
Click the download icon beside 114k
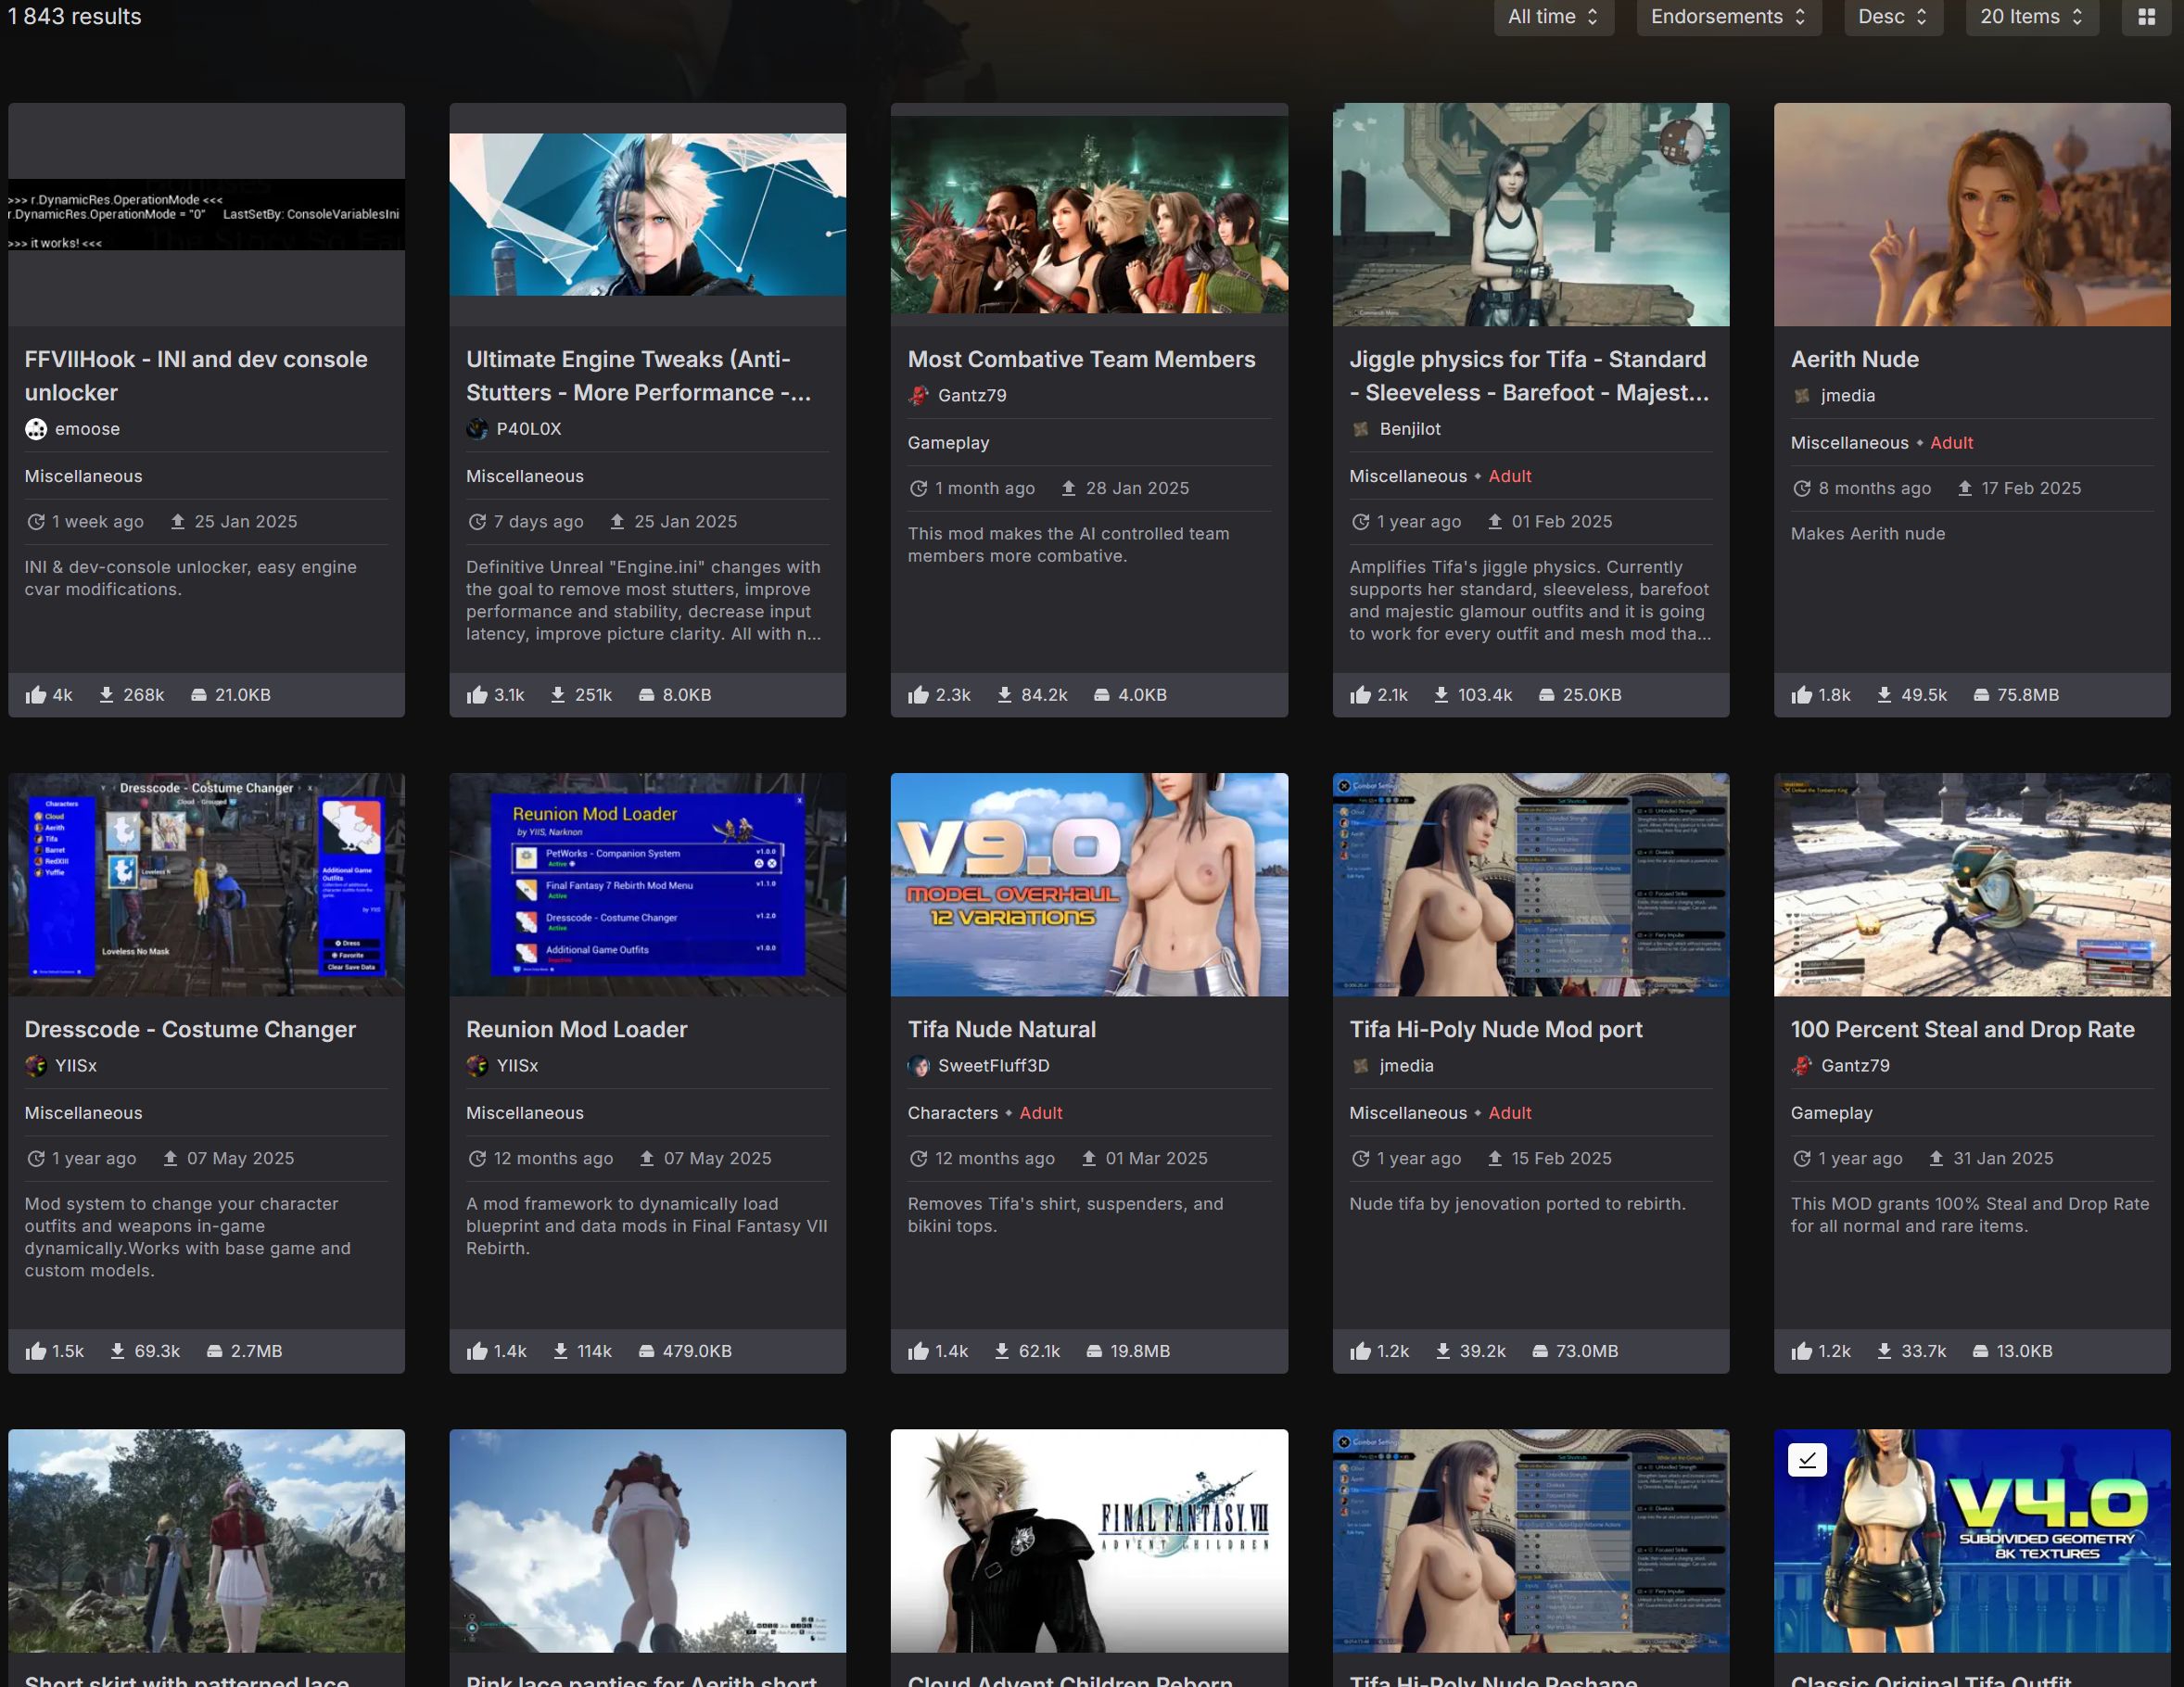click(x=560, y=1351)
